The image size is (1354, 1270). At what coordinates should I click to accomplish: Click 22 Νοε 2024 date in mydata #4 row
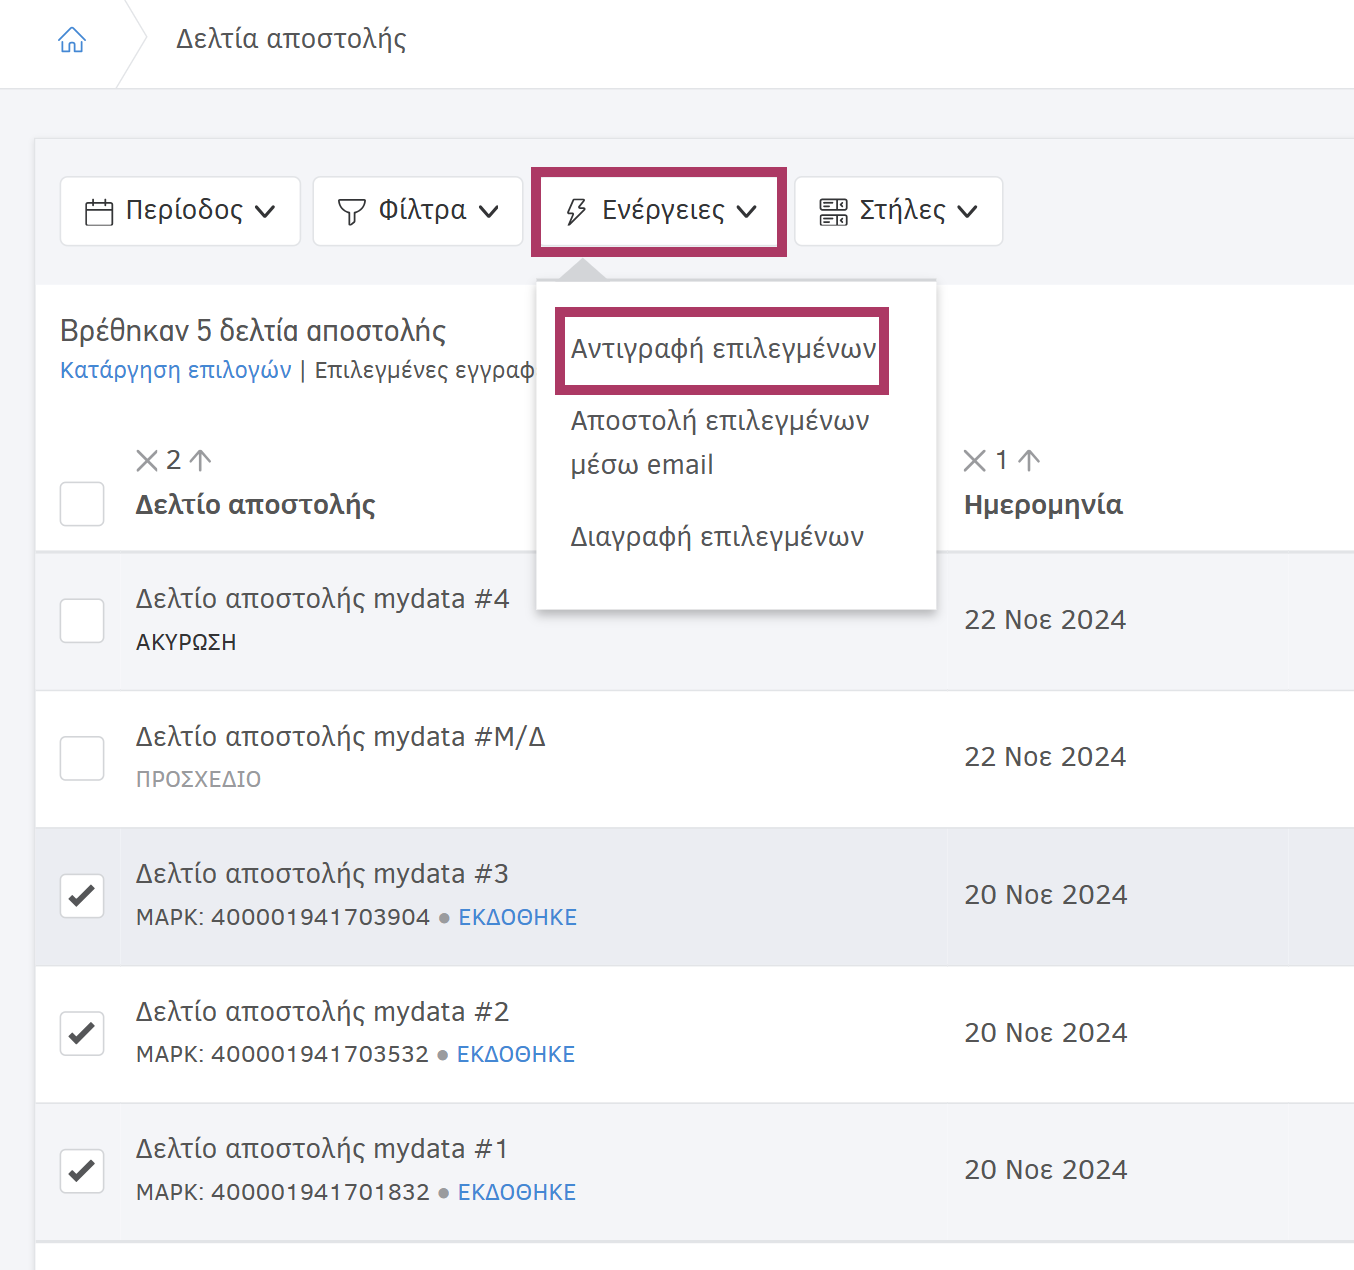(x=1045, y=620)
